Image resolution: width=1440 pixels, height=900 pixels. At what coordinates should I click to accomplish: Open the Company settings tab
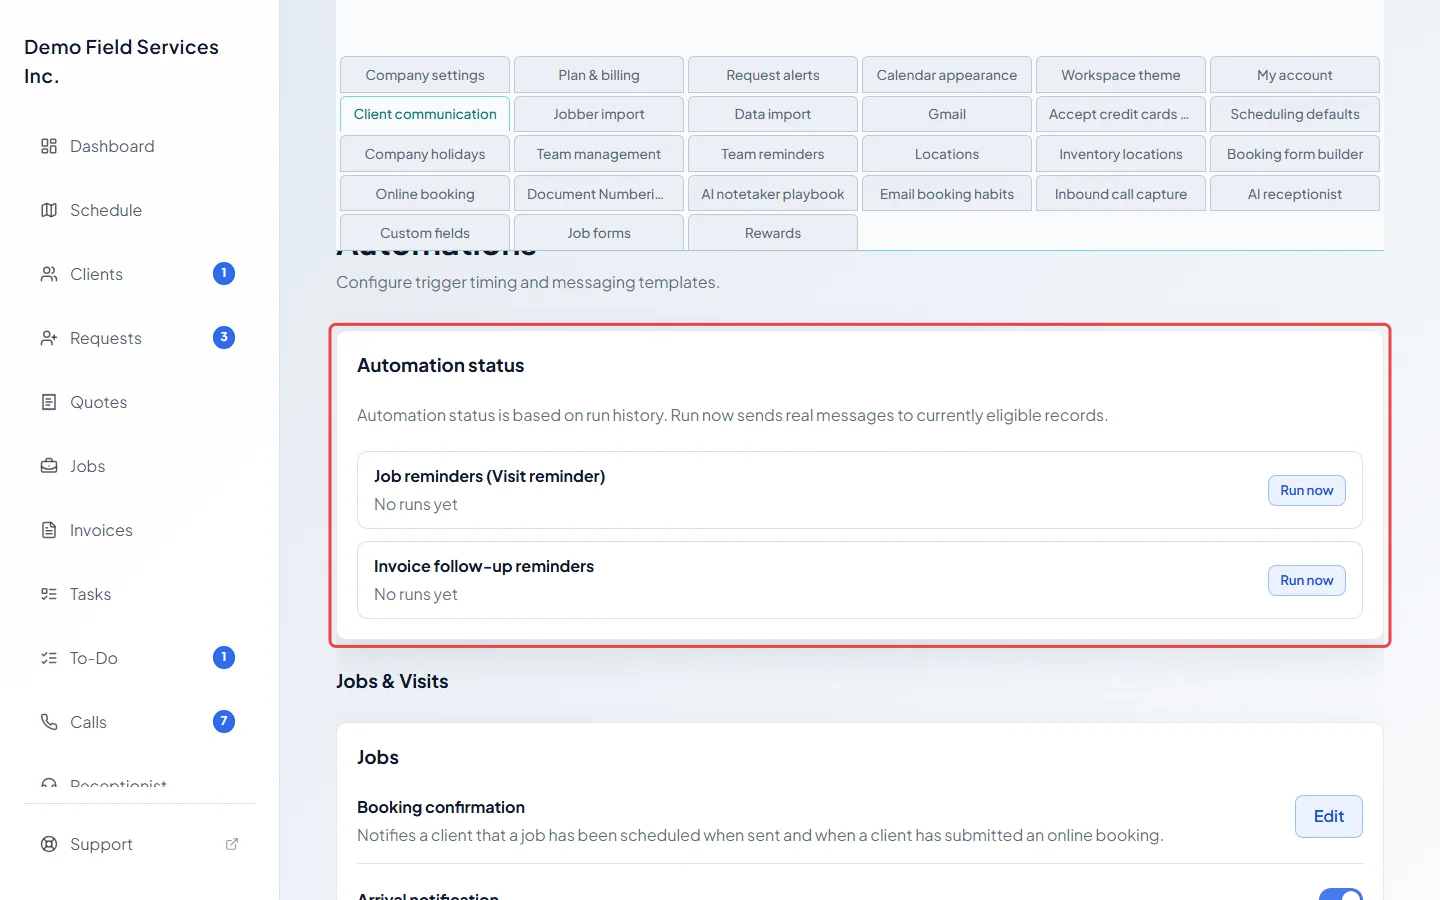[x=425, y=75]
